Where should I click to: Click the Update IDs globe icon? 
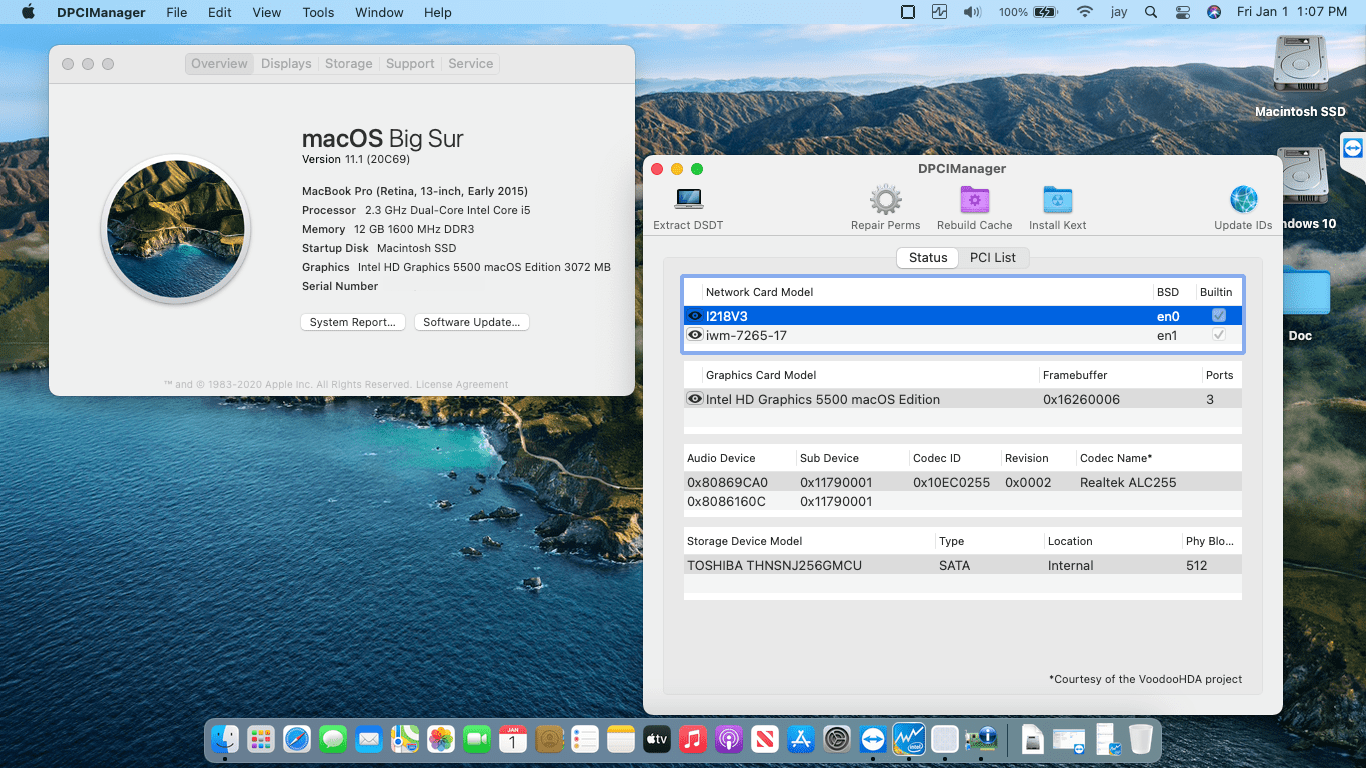[x=1243, y=199]
